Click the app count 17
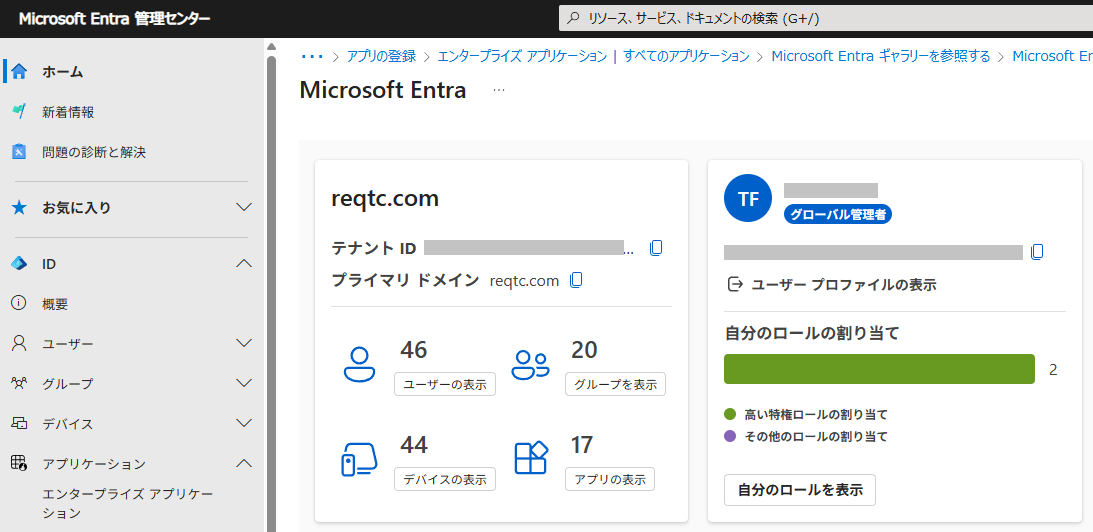This screenshot has width=1093, height=532. (x=582, y=445)
